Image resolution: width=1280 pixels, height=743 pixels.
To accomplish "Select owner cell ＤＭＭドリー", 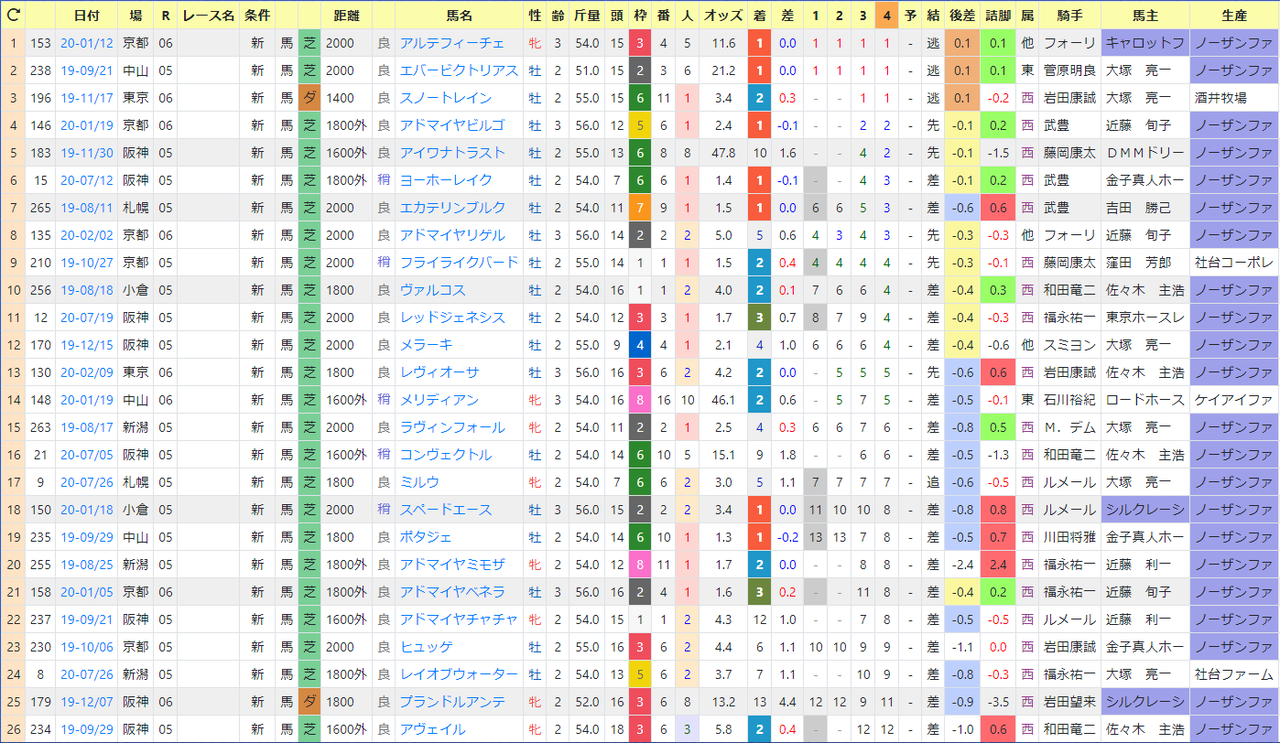I will (1144, 153).
